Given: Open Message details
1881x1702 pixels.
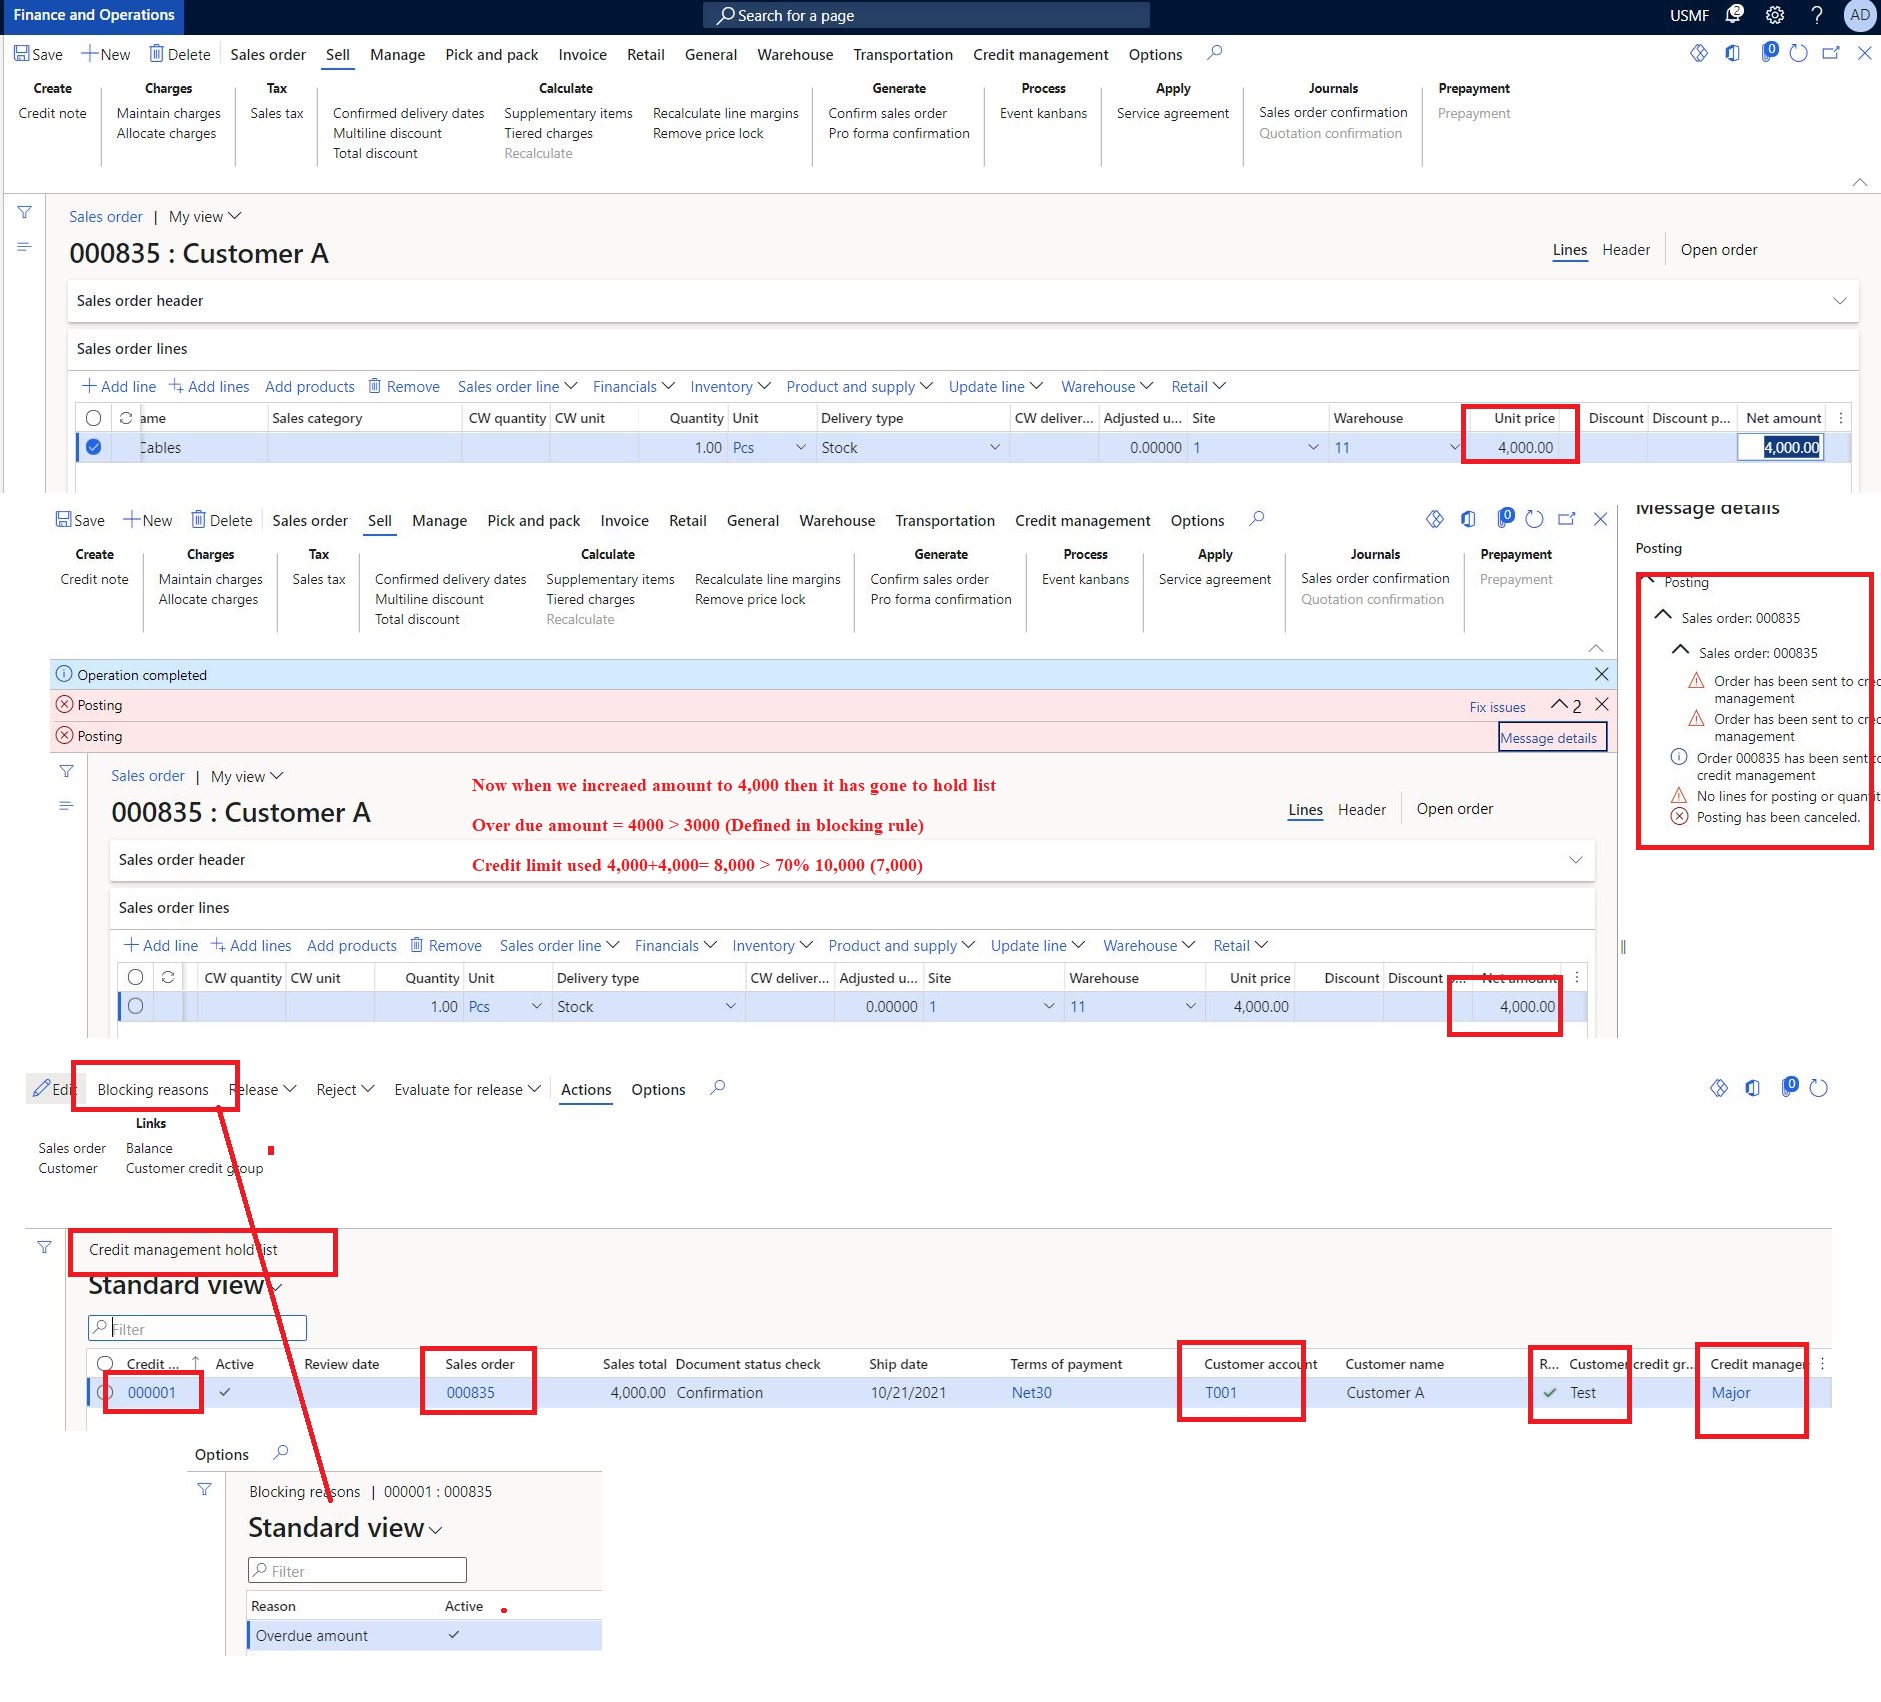Looking at the screenshot, I should tap(1551, 737).
